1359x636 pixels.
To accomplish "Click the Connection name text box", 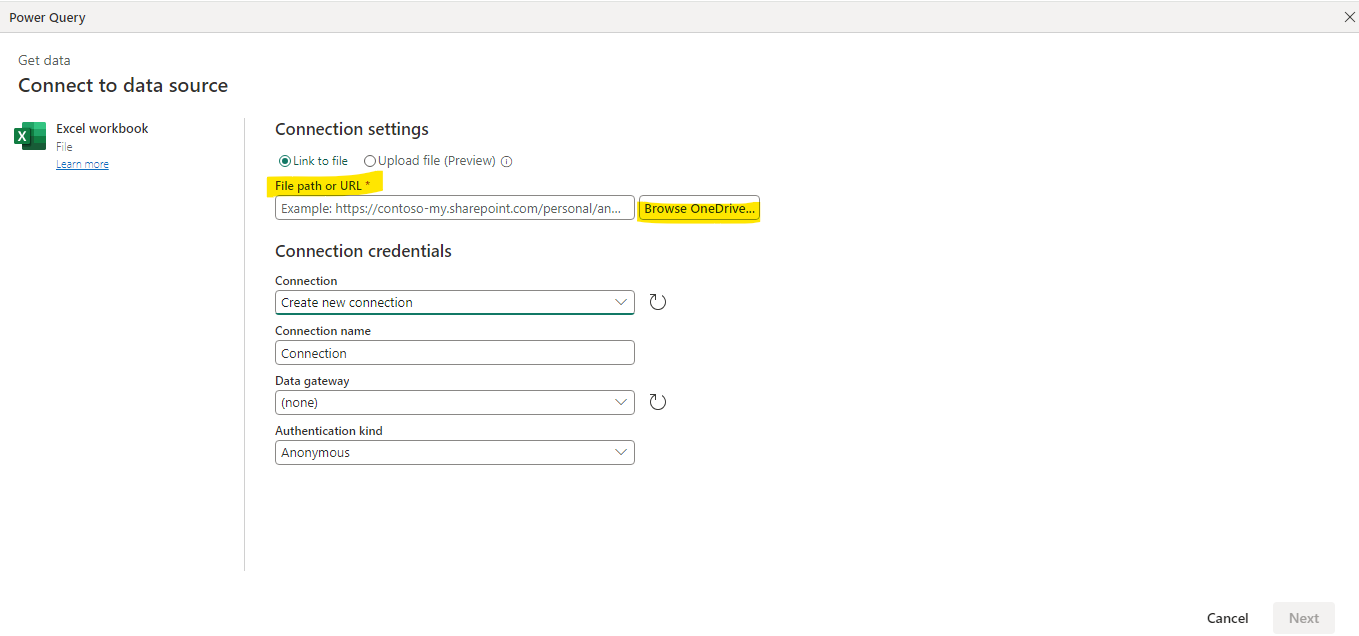I will pyautogui.click(x=454, y=352).
